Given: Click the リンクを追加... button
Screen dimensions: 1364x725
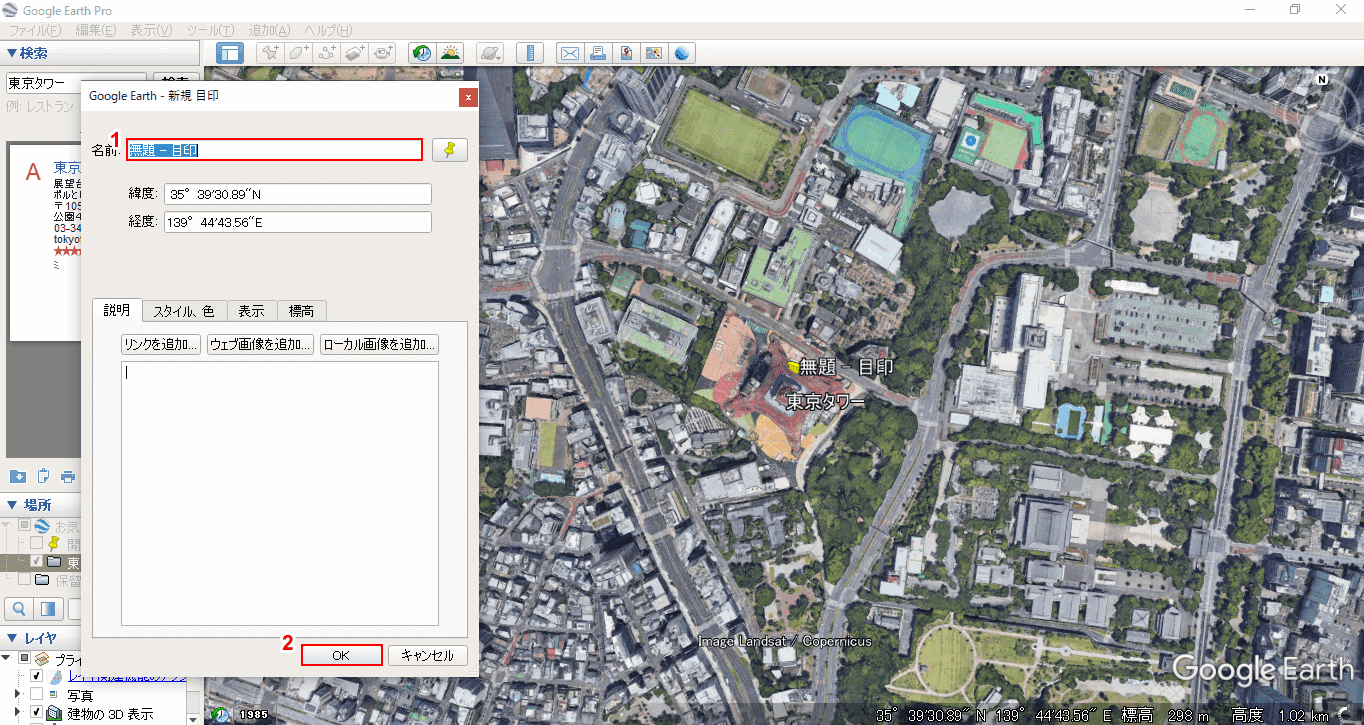Looking at the screenshot, I should pos(161,345).
